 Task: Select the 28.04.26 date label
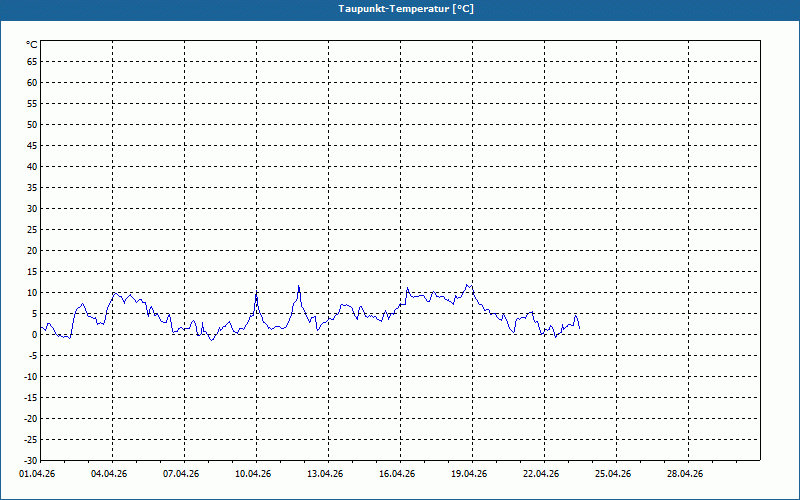(x=685, y=474)
